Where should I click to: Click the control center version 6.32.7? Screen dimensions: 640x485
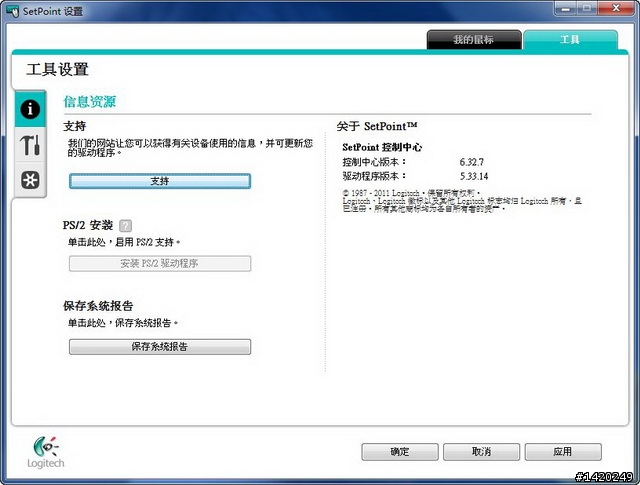[472, 162]
